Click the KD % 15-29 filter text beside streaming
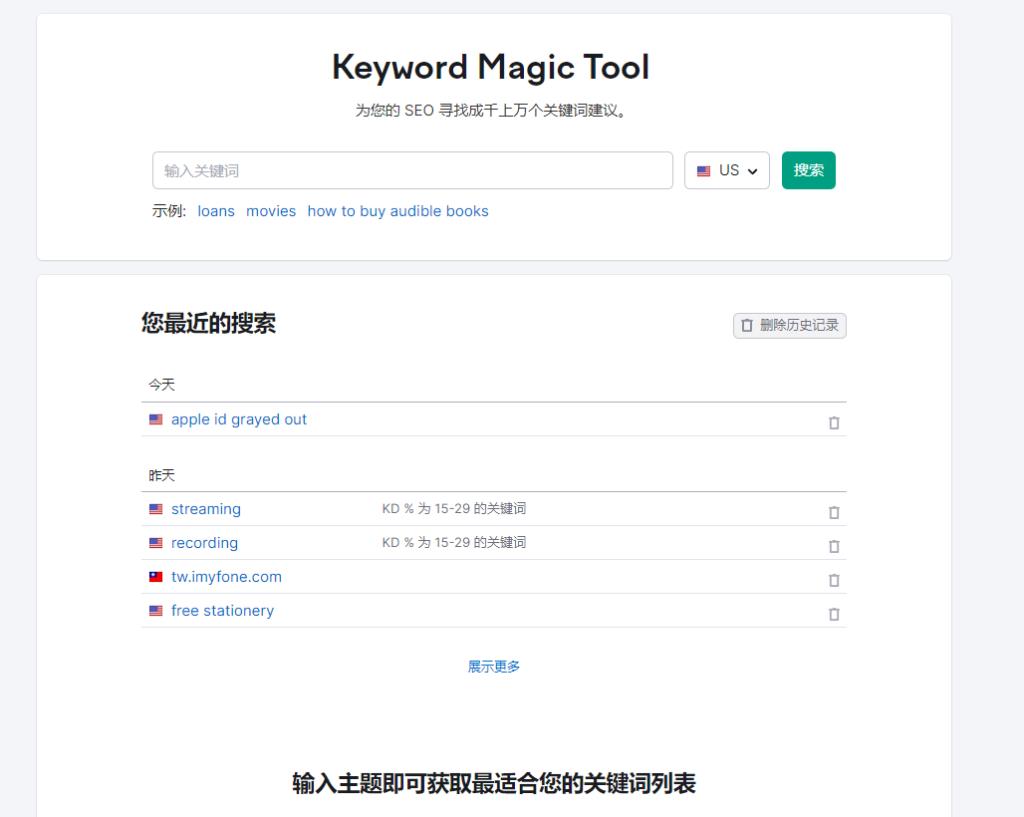 (x=454, y=508)
